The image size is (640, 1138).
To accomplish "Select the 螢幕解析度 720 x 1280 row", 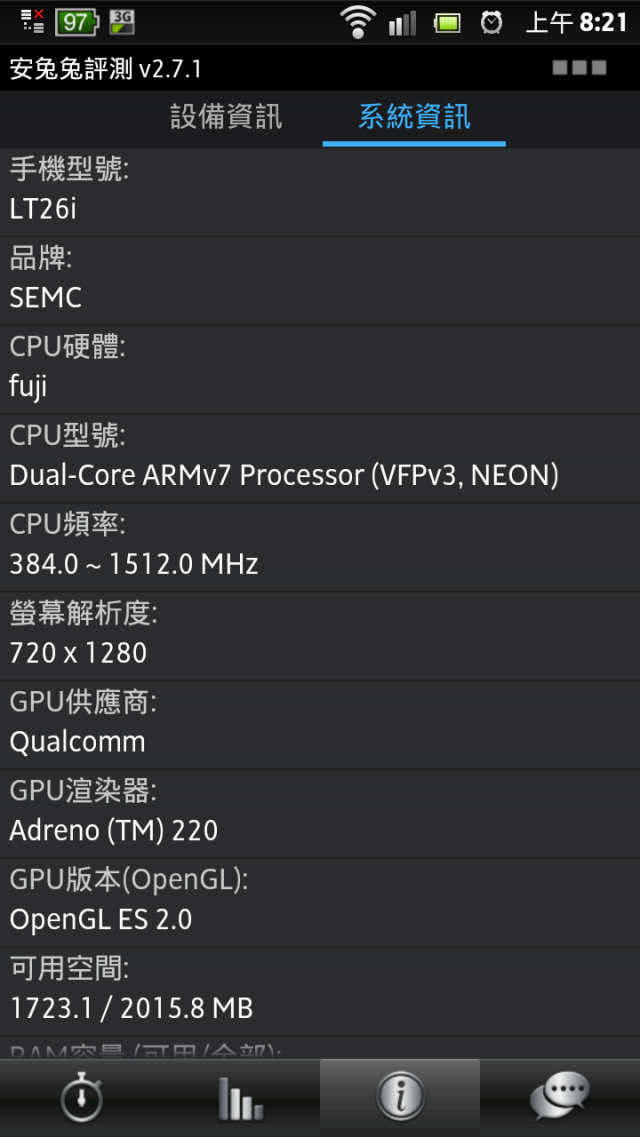I will point(320,636).
